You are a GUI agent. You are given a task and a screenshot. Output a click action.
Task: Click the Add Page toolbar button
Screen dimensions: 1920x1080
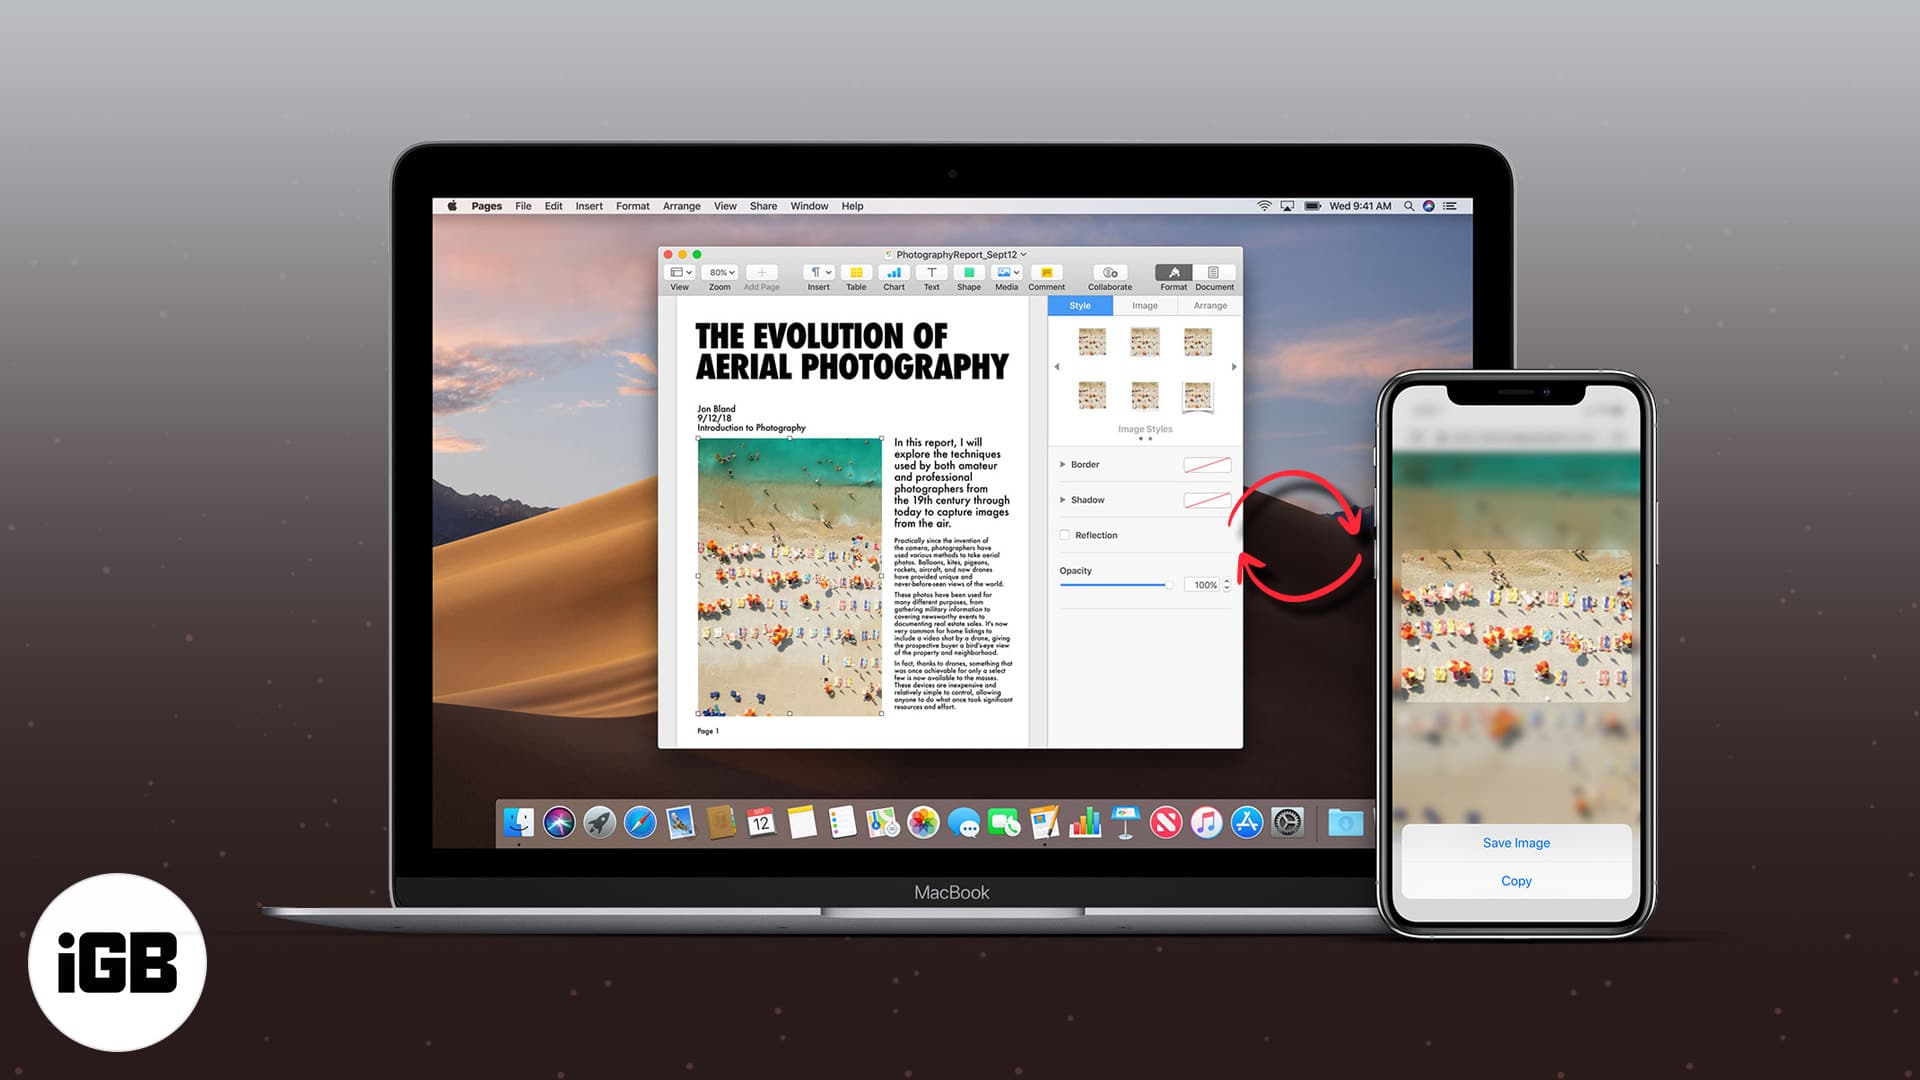click(761, 272)
